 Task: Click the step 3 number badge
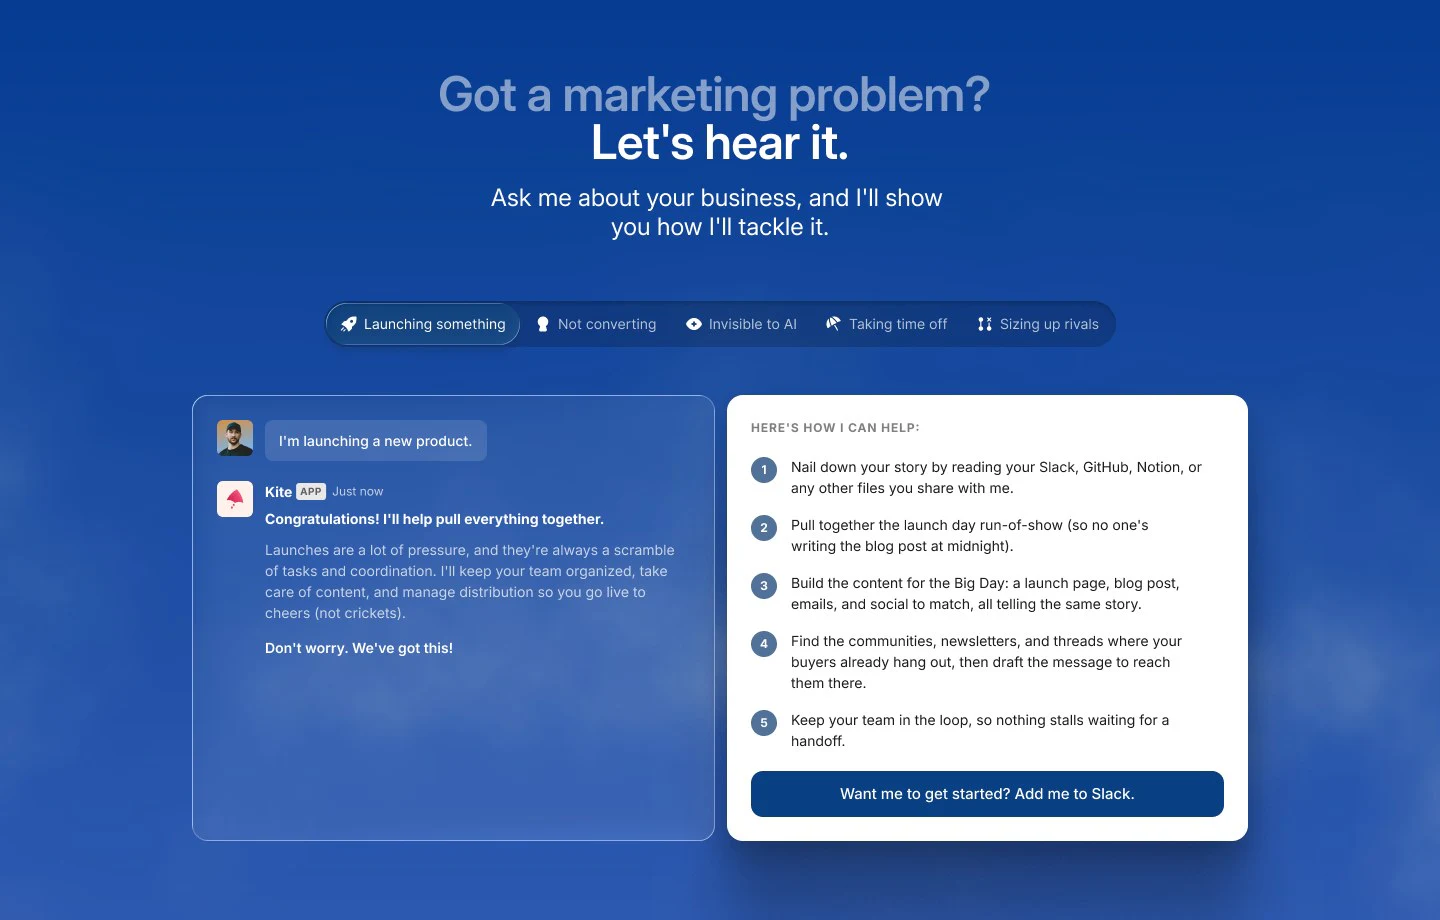click(764, 586)
